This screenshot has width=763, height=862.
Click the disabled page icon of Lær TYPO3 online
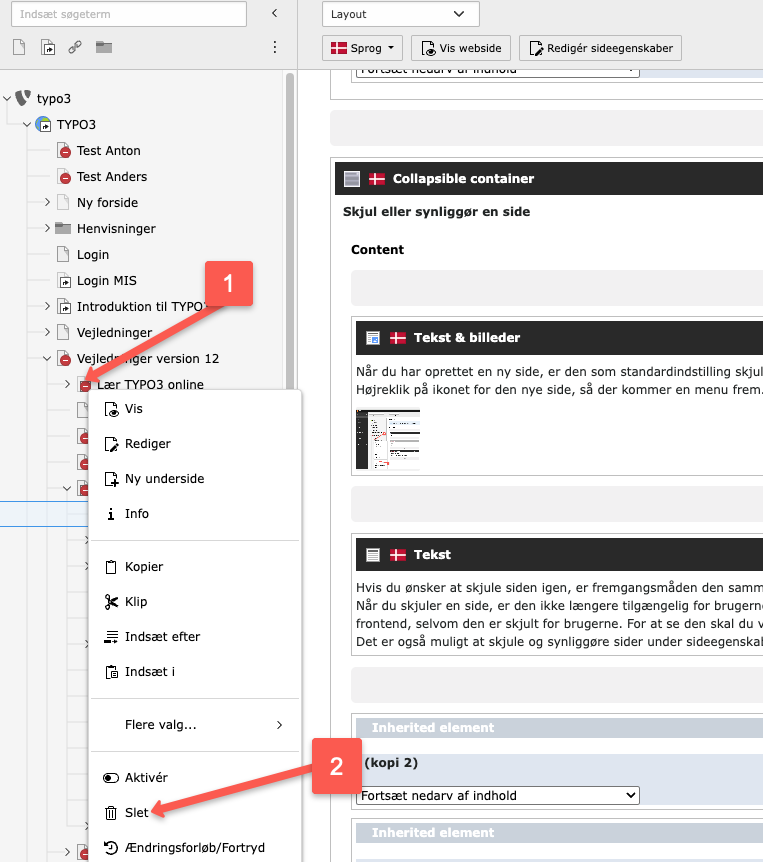click(x=86, y=385)
